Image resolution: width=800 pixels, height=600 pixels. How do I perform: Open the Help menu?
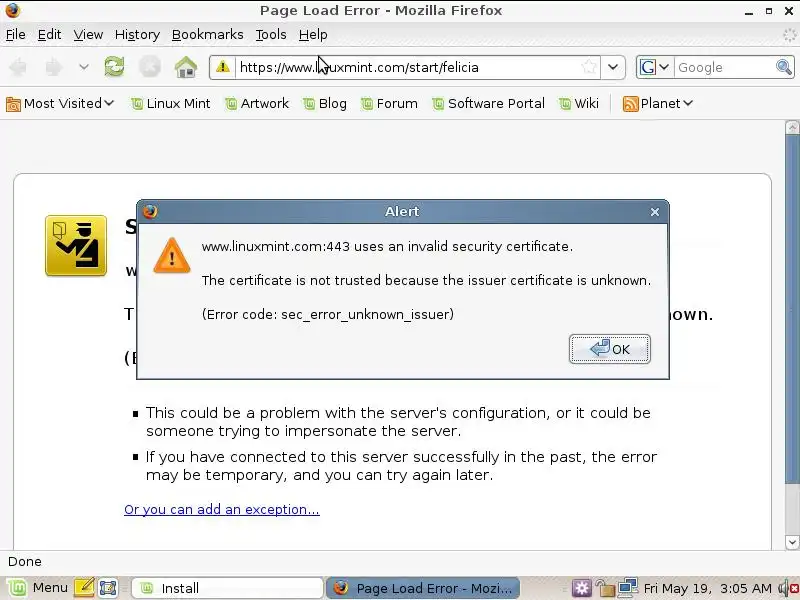(313, 35)
